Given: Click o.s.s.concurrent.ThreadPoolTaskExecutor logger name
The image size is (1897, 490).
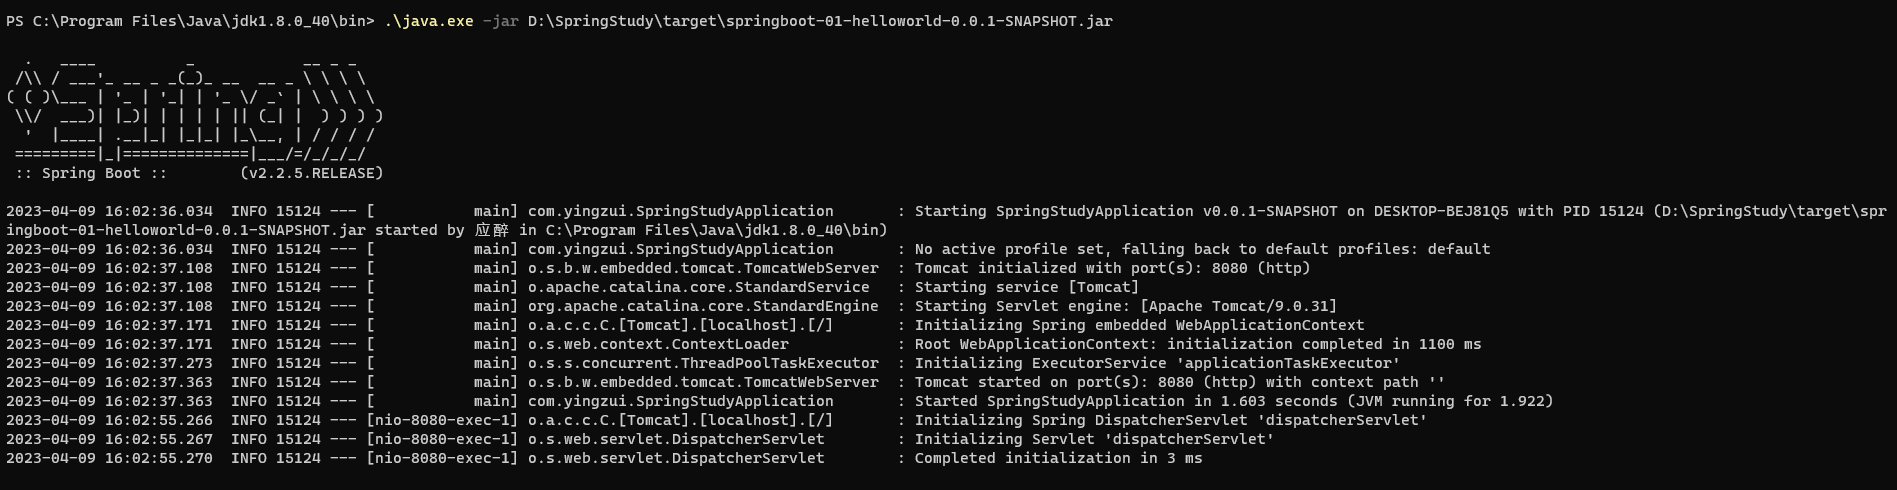Looking at the screenshot, I should point(703,363).
